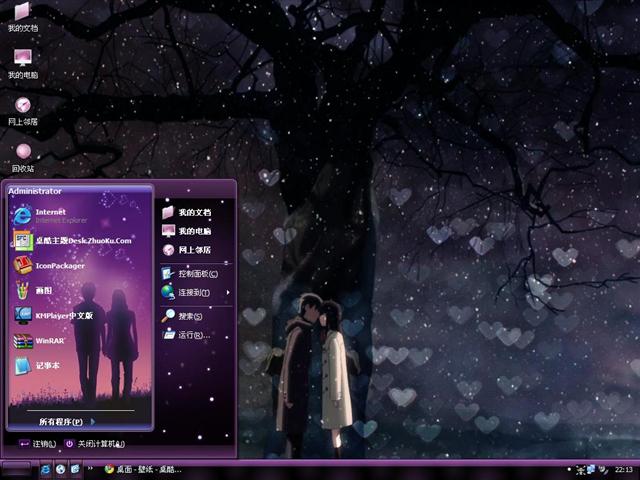640x480 pixels.
Task: Launch IconPackager from the Start menu
Action: [49, 265]
